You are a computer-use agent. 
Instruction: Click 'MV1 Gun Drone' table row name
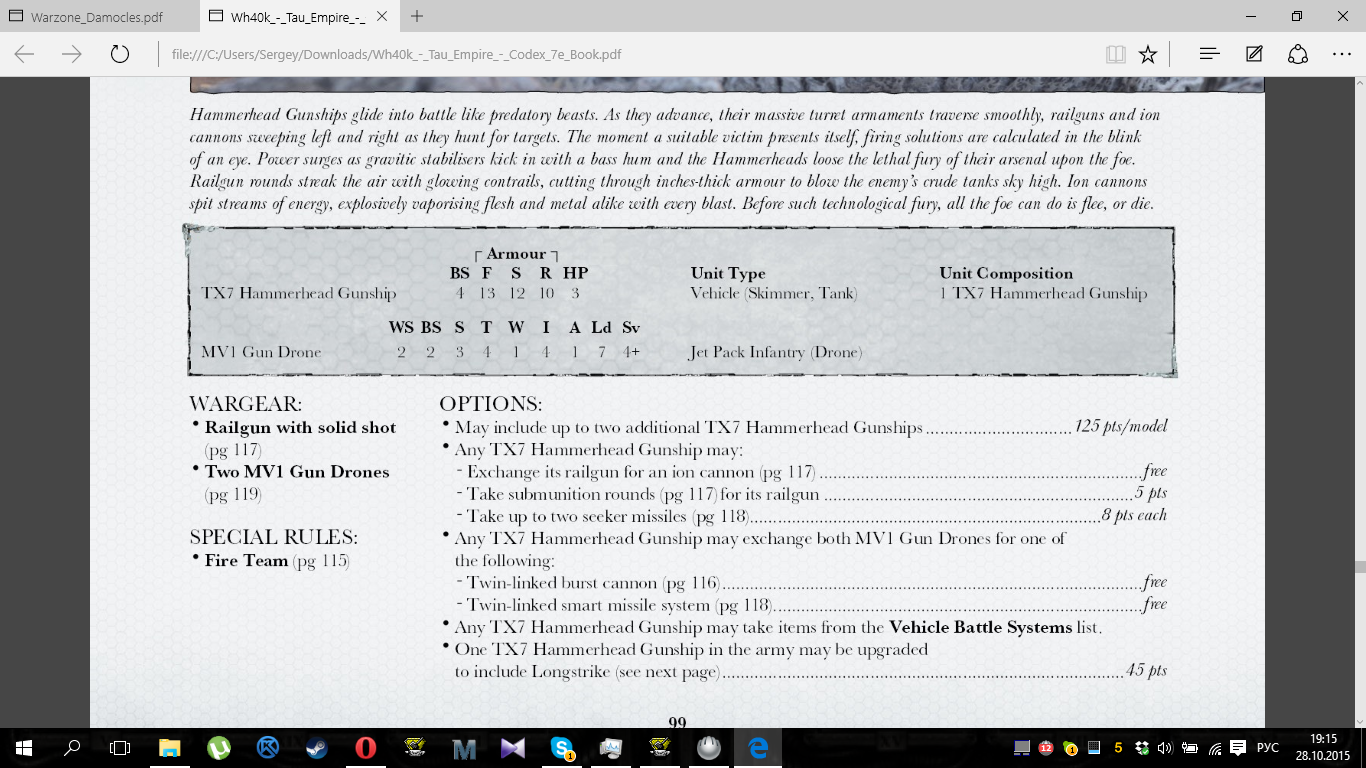coord(261,352)
